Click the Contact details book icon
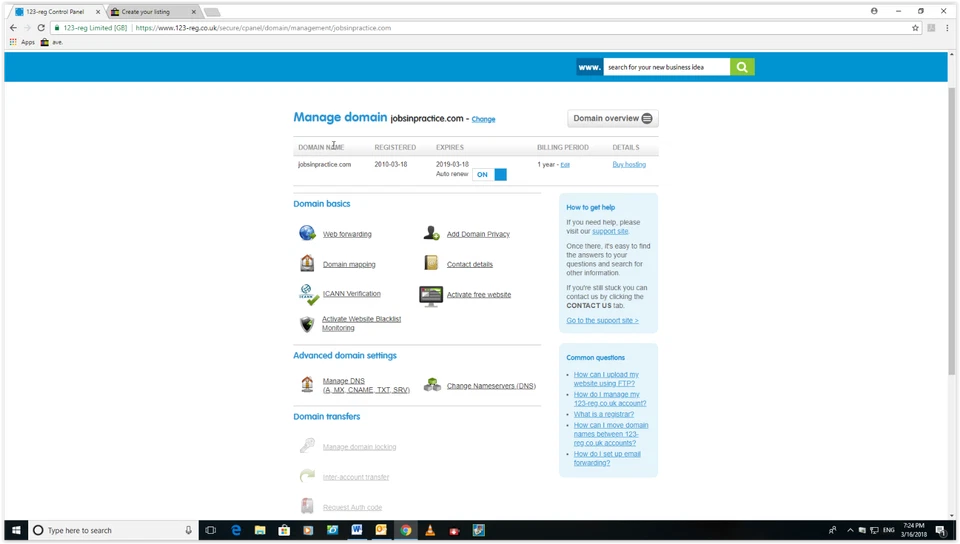960x544 pixels. (431, 263)
